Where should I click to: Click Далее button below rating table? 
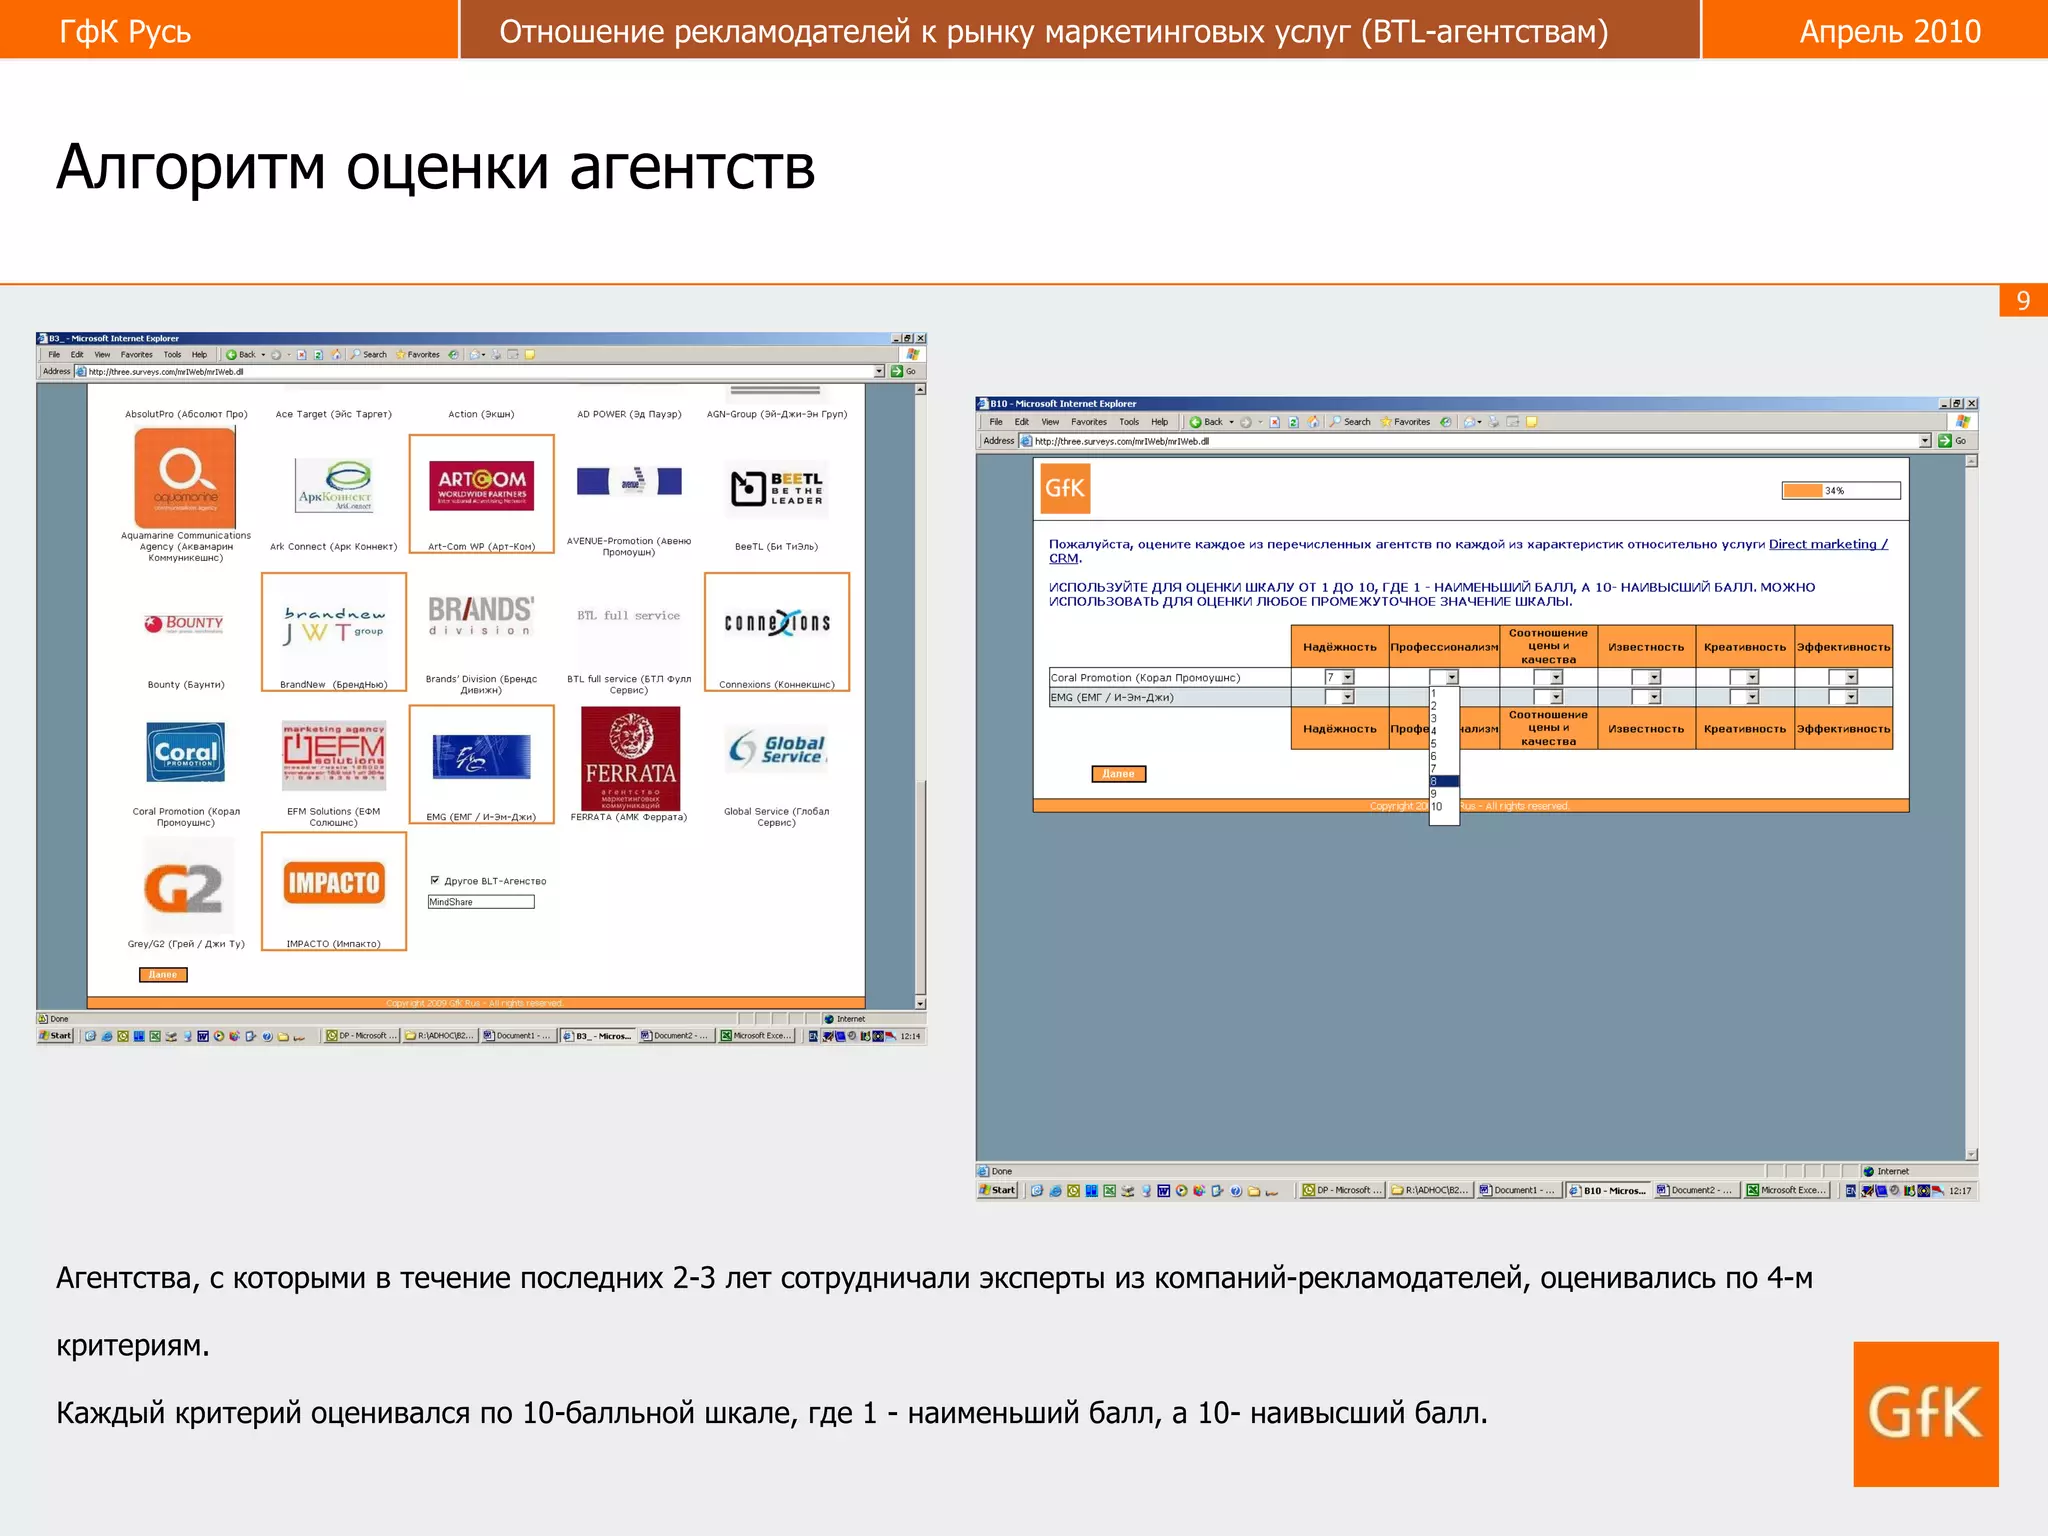pyautogui.click(x=1118, y=774)
